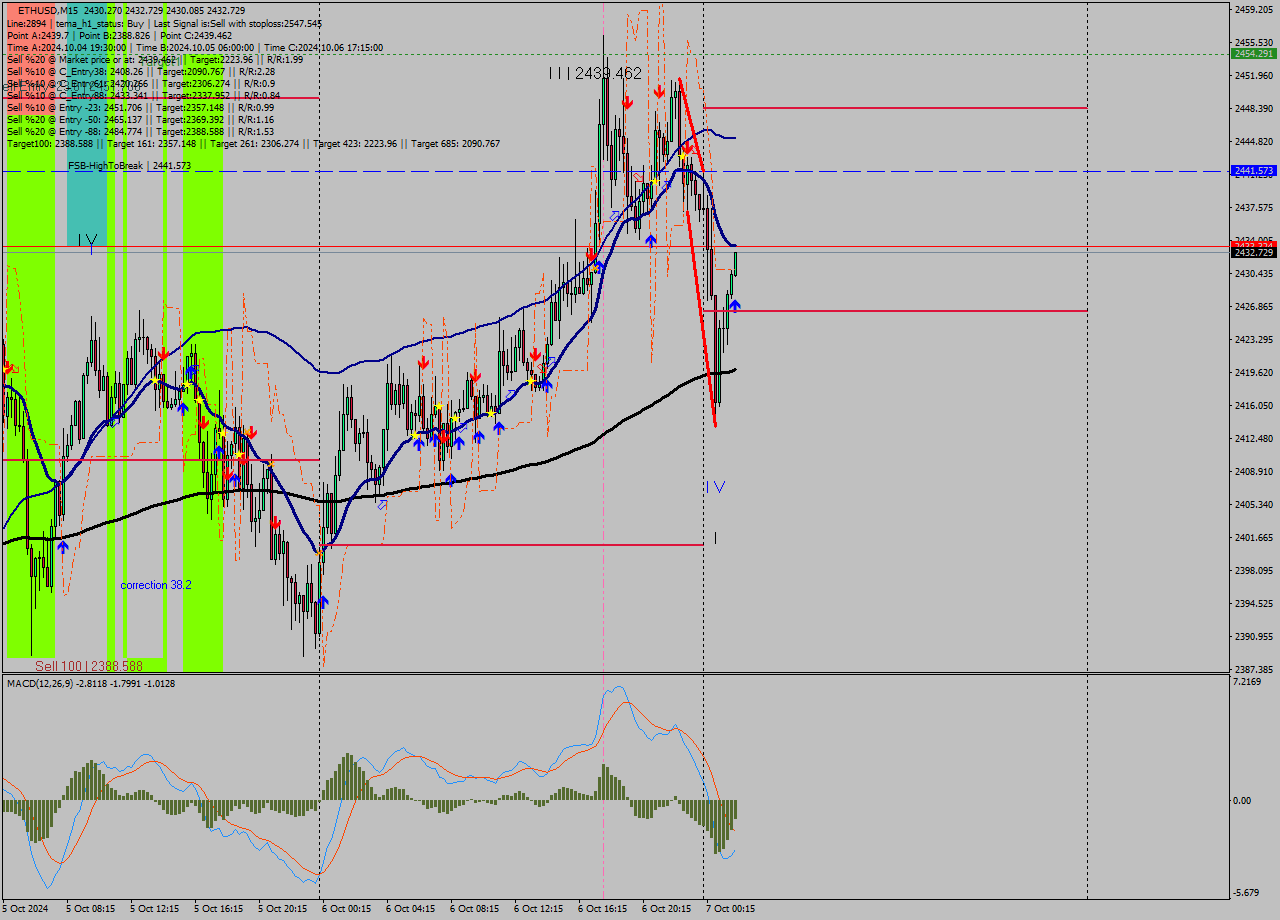Click the 'I I I 2439.462' wave label

click(595, 74)
